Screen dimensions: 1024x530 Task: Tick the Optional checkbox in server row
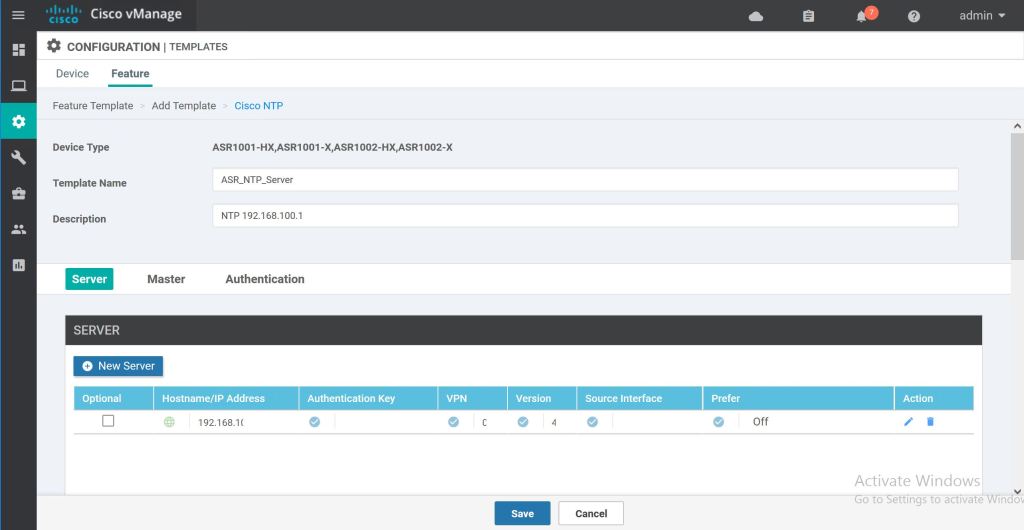click(108, 421)
